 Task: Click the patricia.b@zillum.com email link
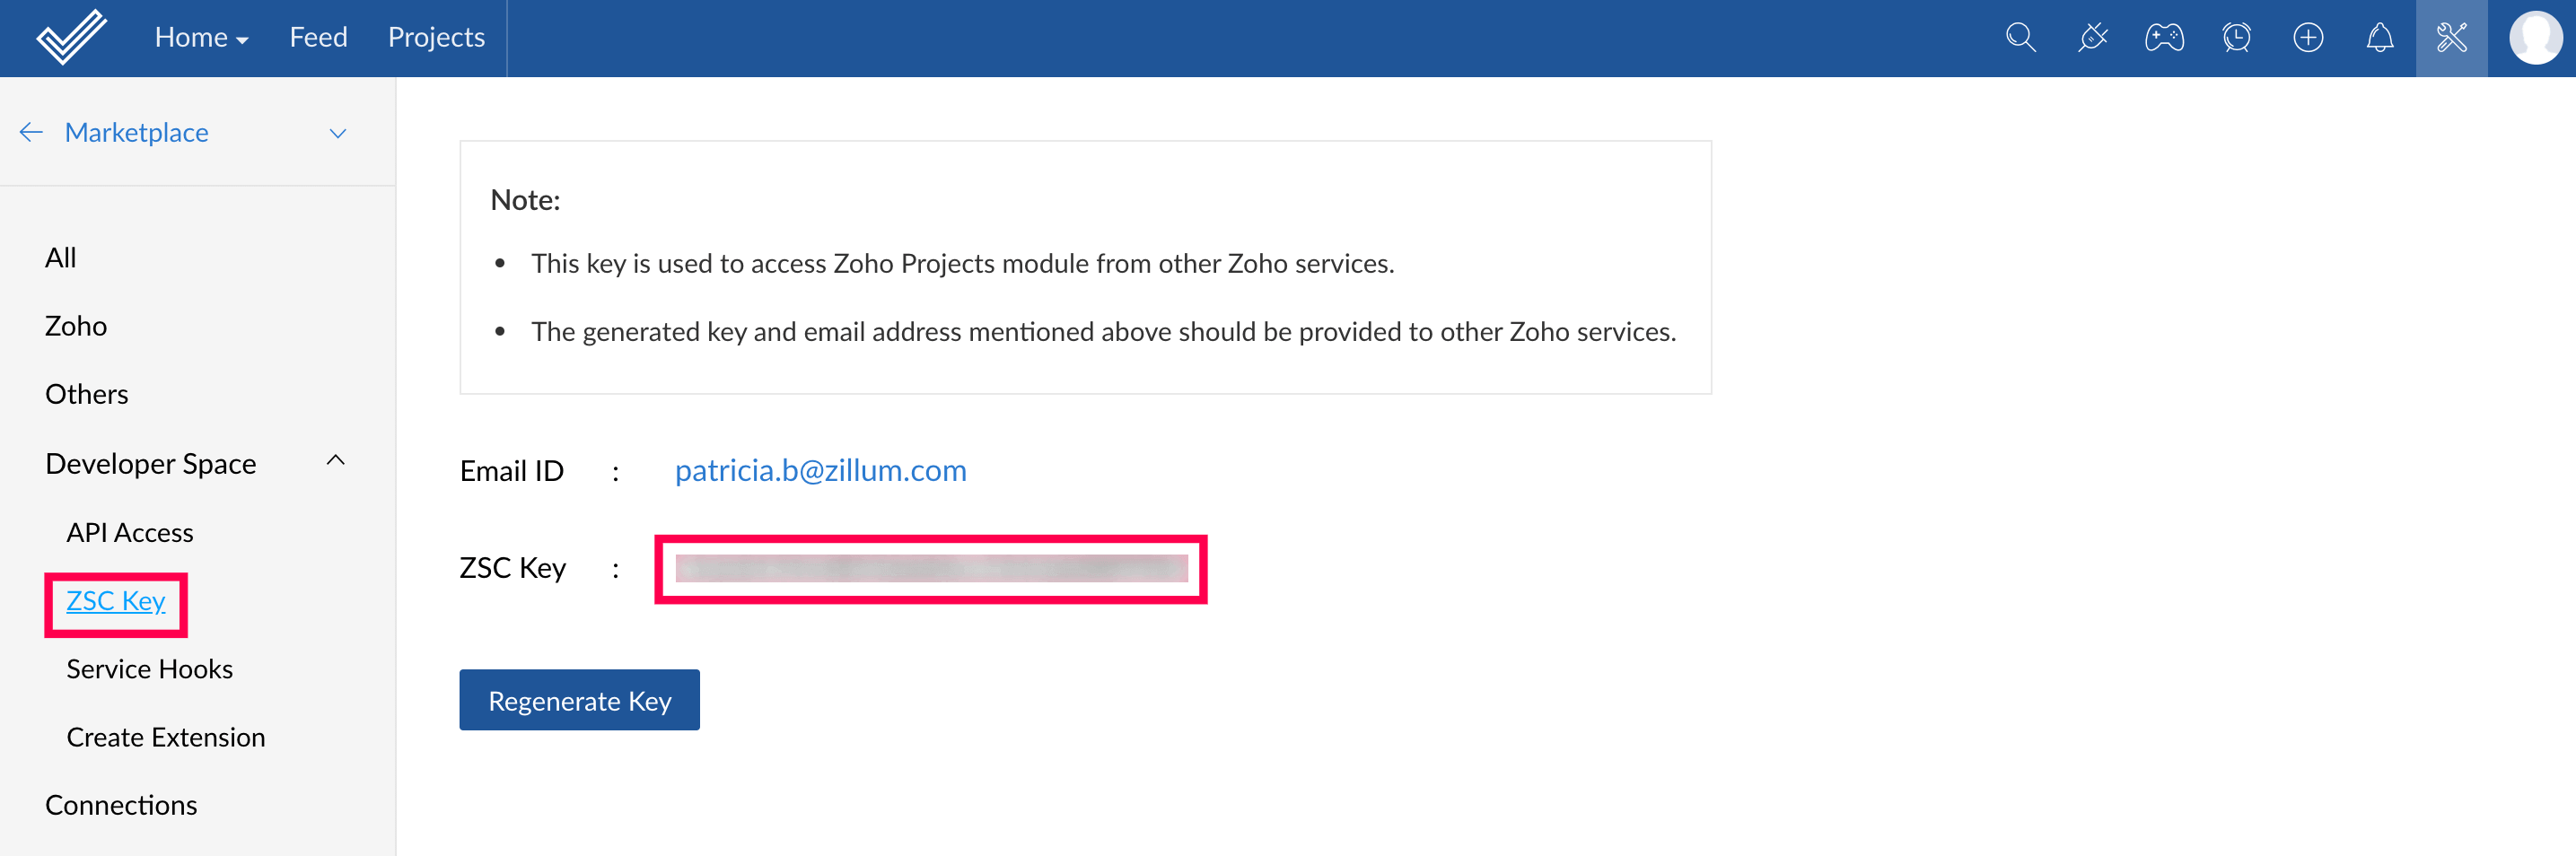click(820, 470)
